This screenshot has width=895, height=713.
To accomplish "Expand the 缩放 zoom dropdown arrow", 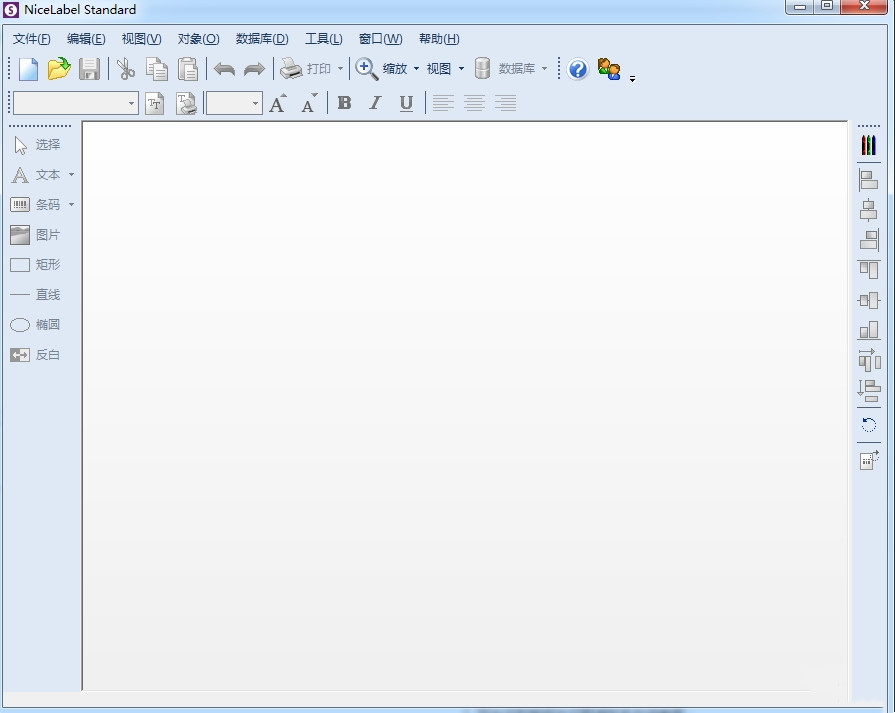I will pos(416,69).
